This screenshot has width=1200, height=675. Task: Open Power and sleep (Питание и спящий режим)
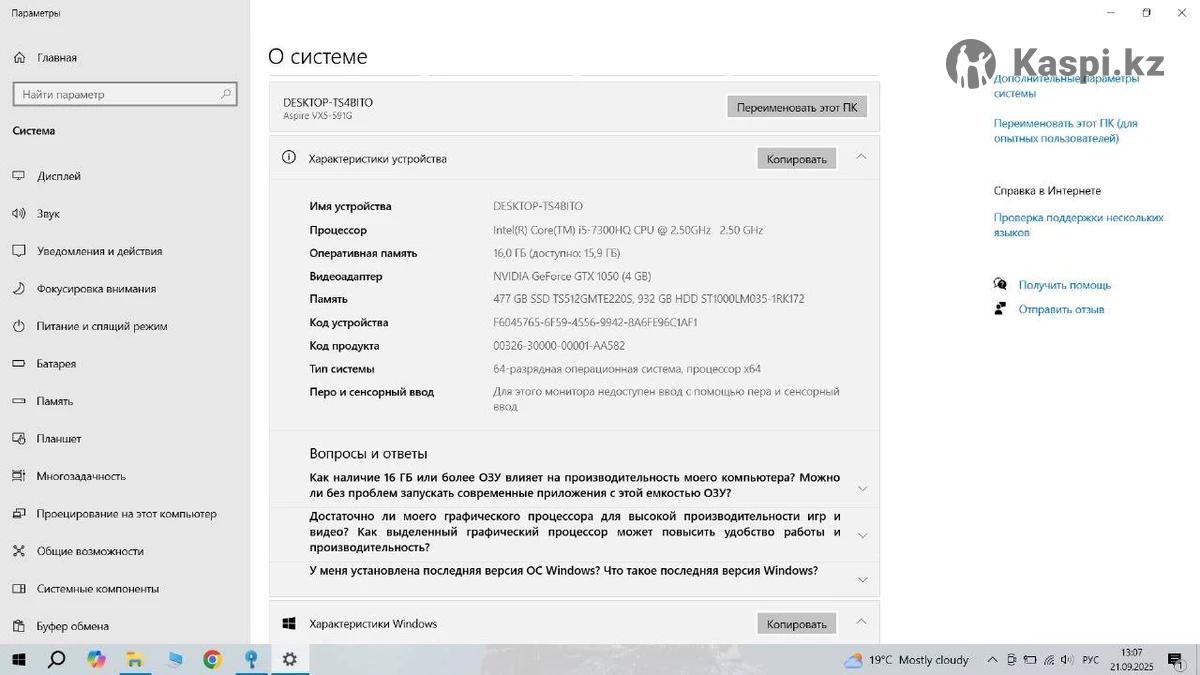click(101, 326)
